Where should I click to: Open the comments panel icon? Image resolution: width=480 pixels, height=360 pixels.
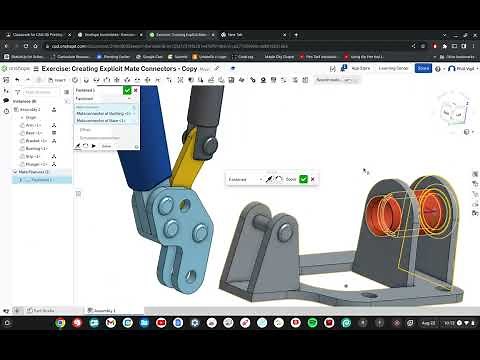tap(6, 101)
